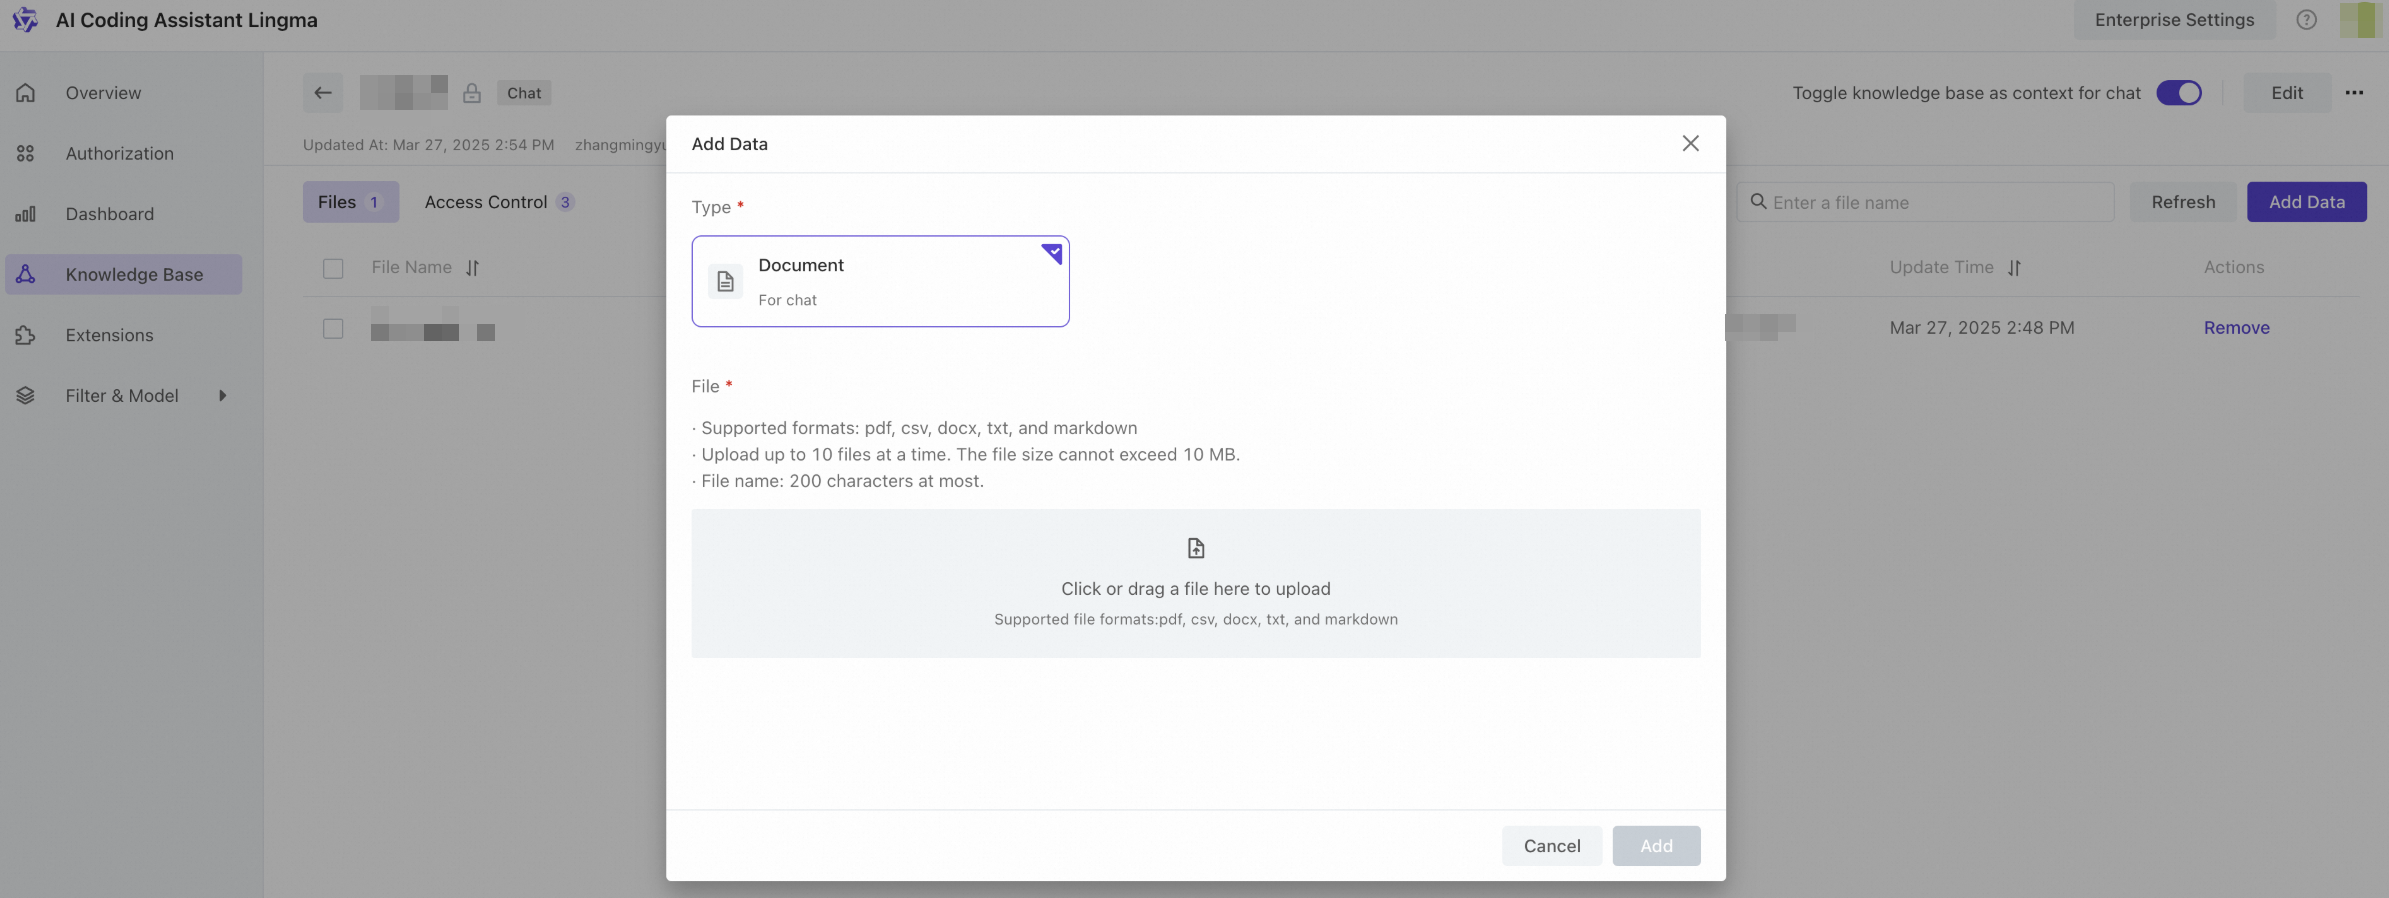Sort by Update Time arrows icon
Viewport: 2389px width, 898px height.
[2014, 268]
